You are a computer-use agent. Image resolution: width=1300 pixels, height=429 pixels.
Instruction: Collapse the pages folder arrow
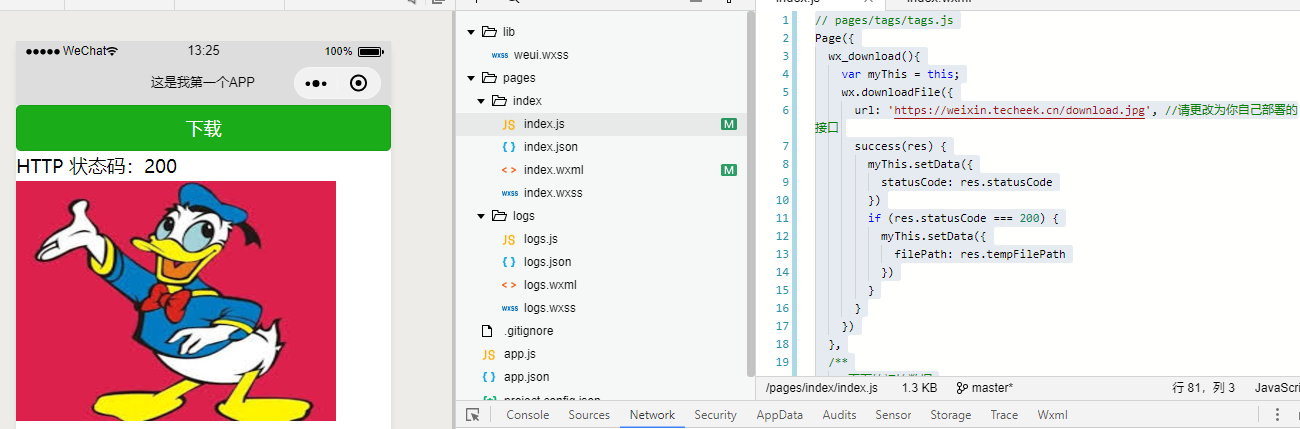(471, 78)
